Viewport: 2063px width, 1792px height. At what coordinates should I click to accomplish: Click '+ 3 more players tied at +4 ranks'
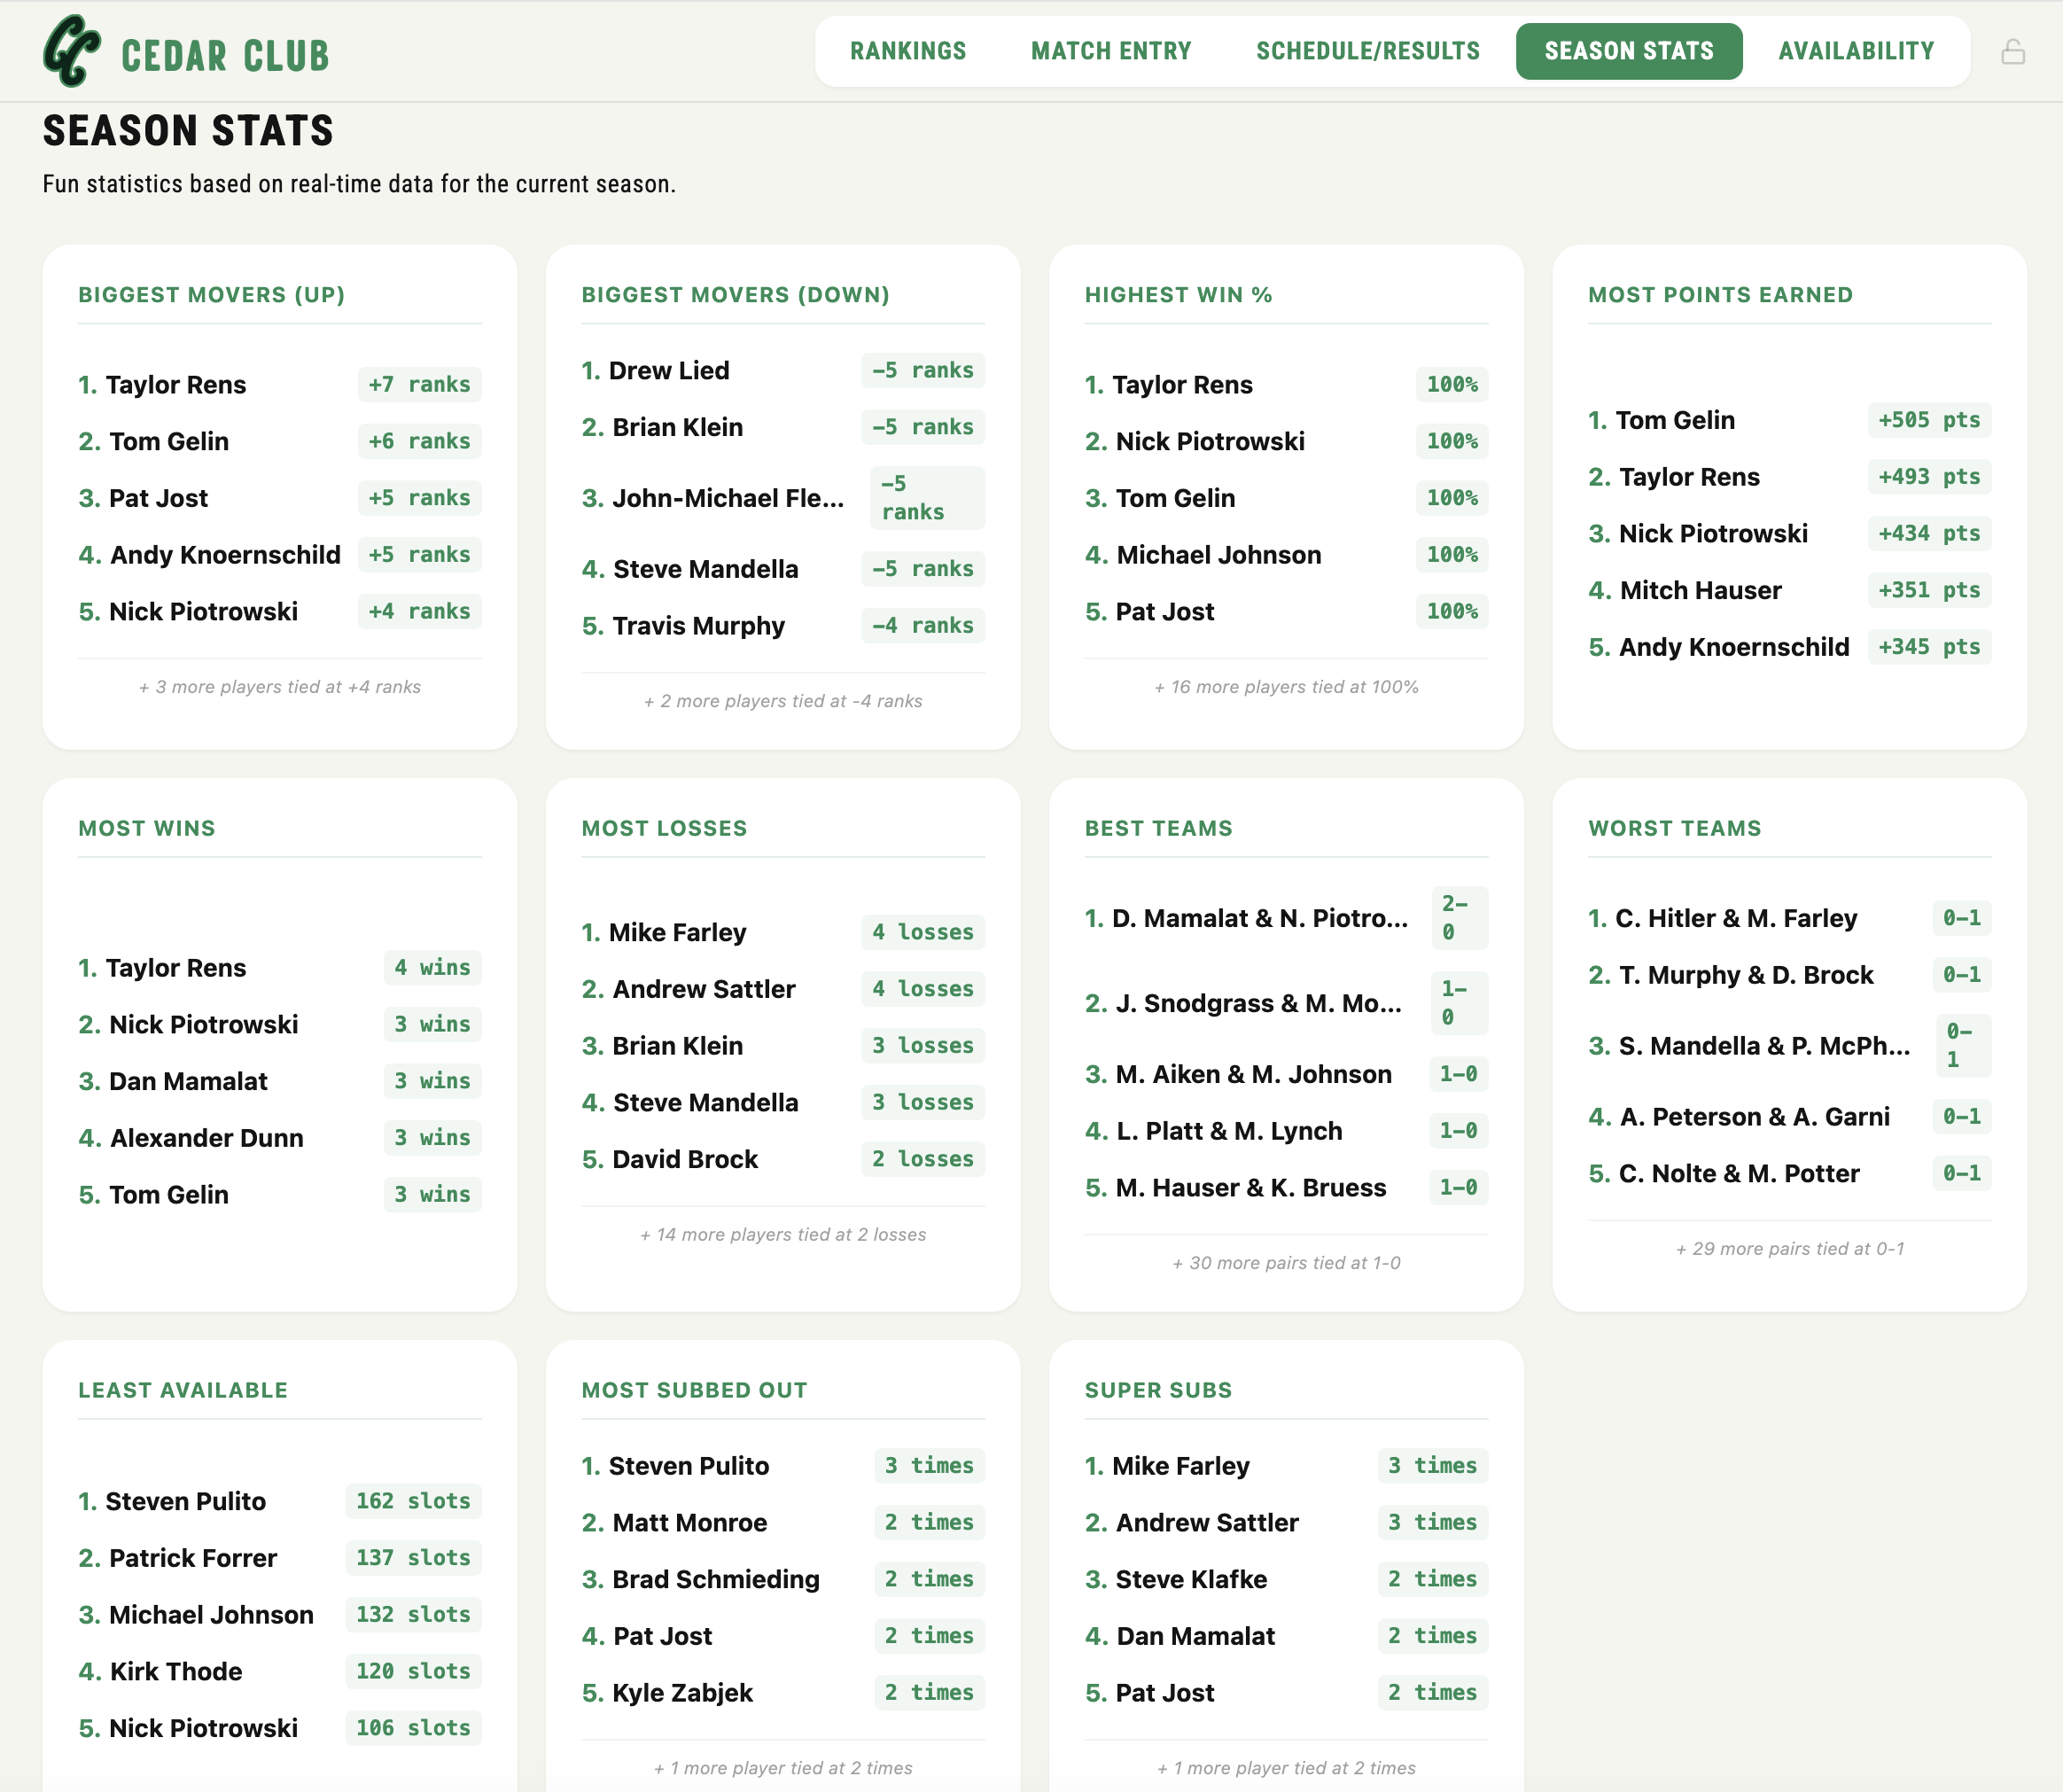point(280,687)
